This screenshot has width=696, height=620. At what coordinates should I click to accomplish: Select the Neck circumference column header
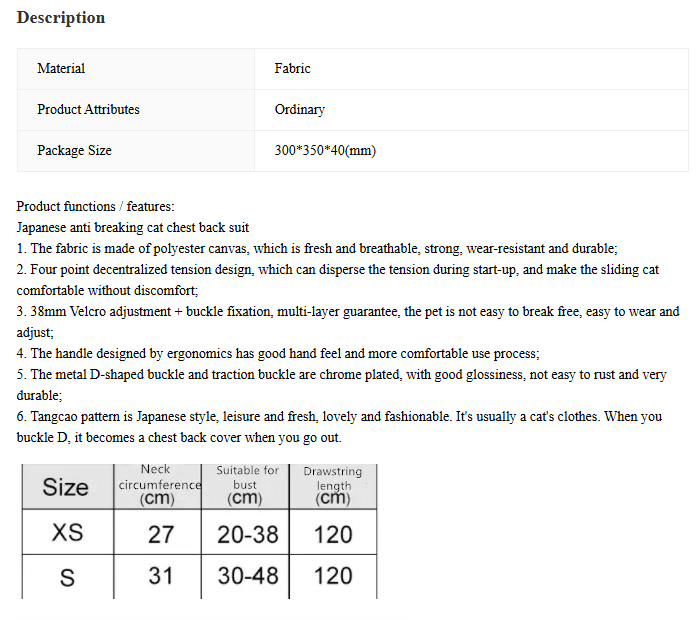158,486
